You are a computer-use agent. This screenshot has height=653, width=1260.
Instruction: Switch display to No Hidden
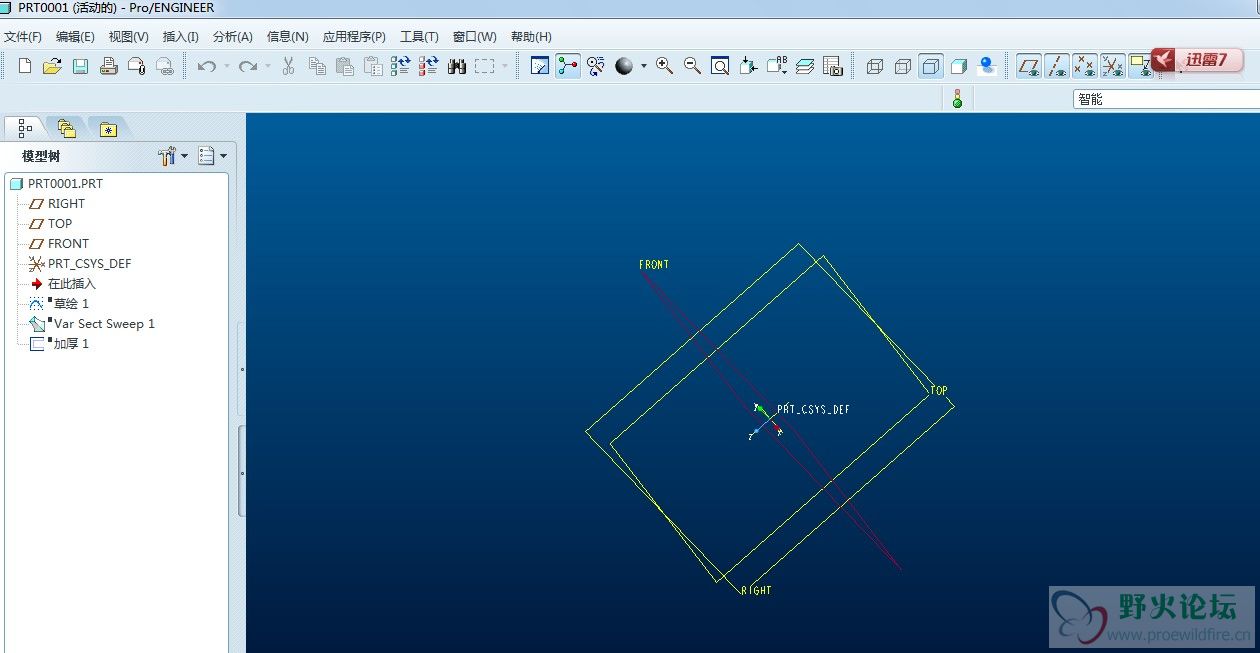point(931,66)
